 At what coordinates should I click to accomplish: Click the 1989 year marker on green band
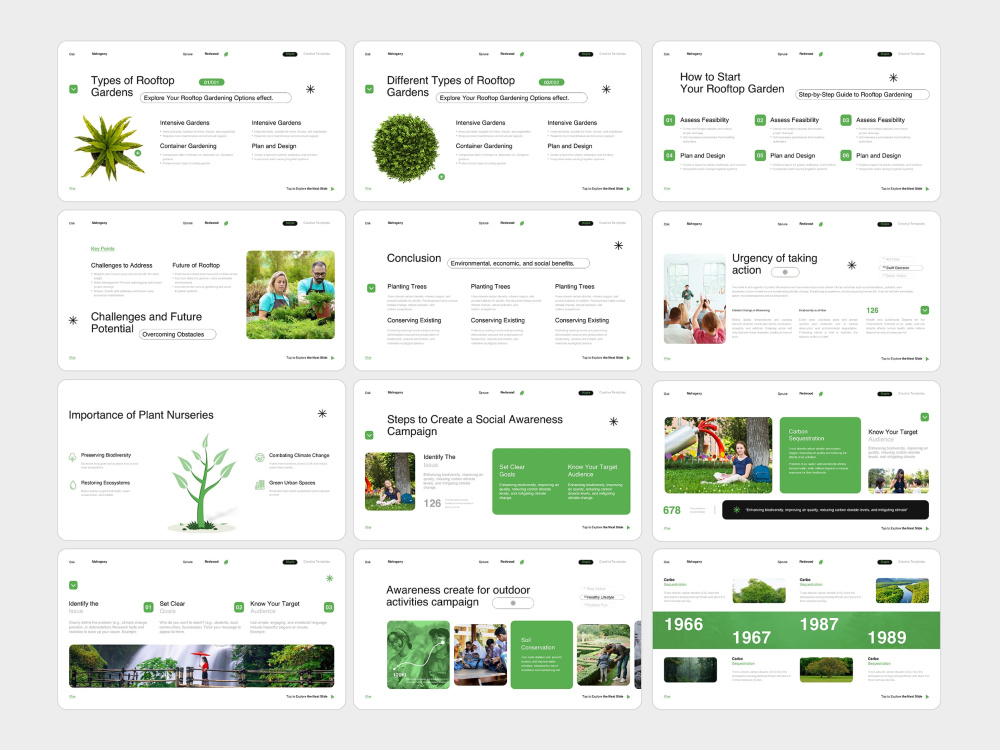886,637
